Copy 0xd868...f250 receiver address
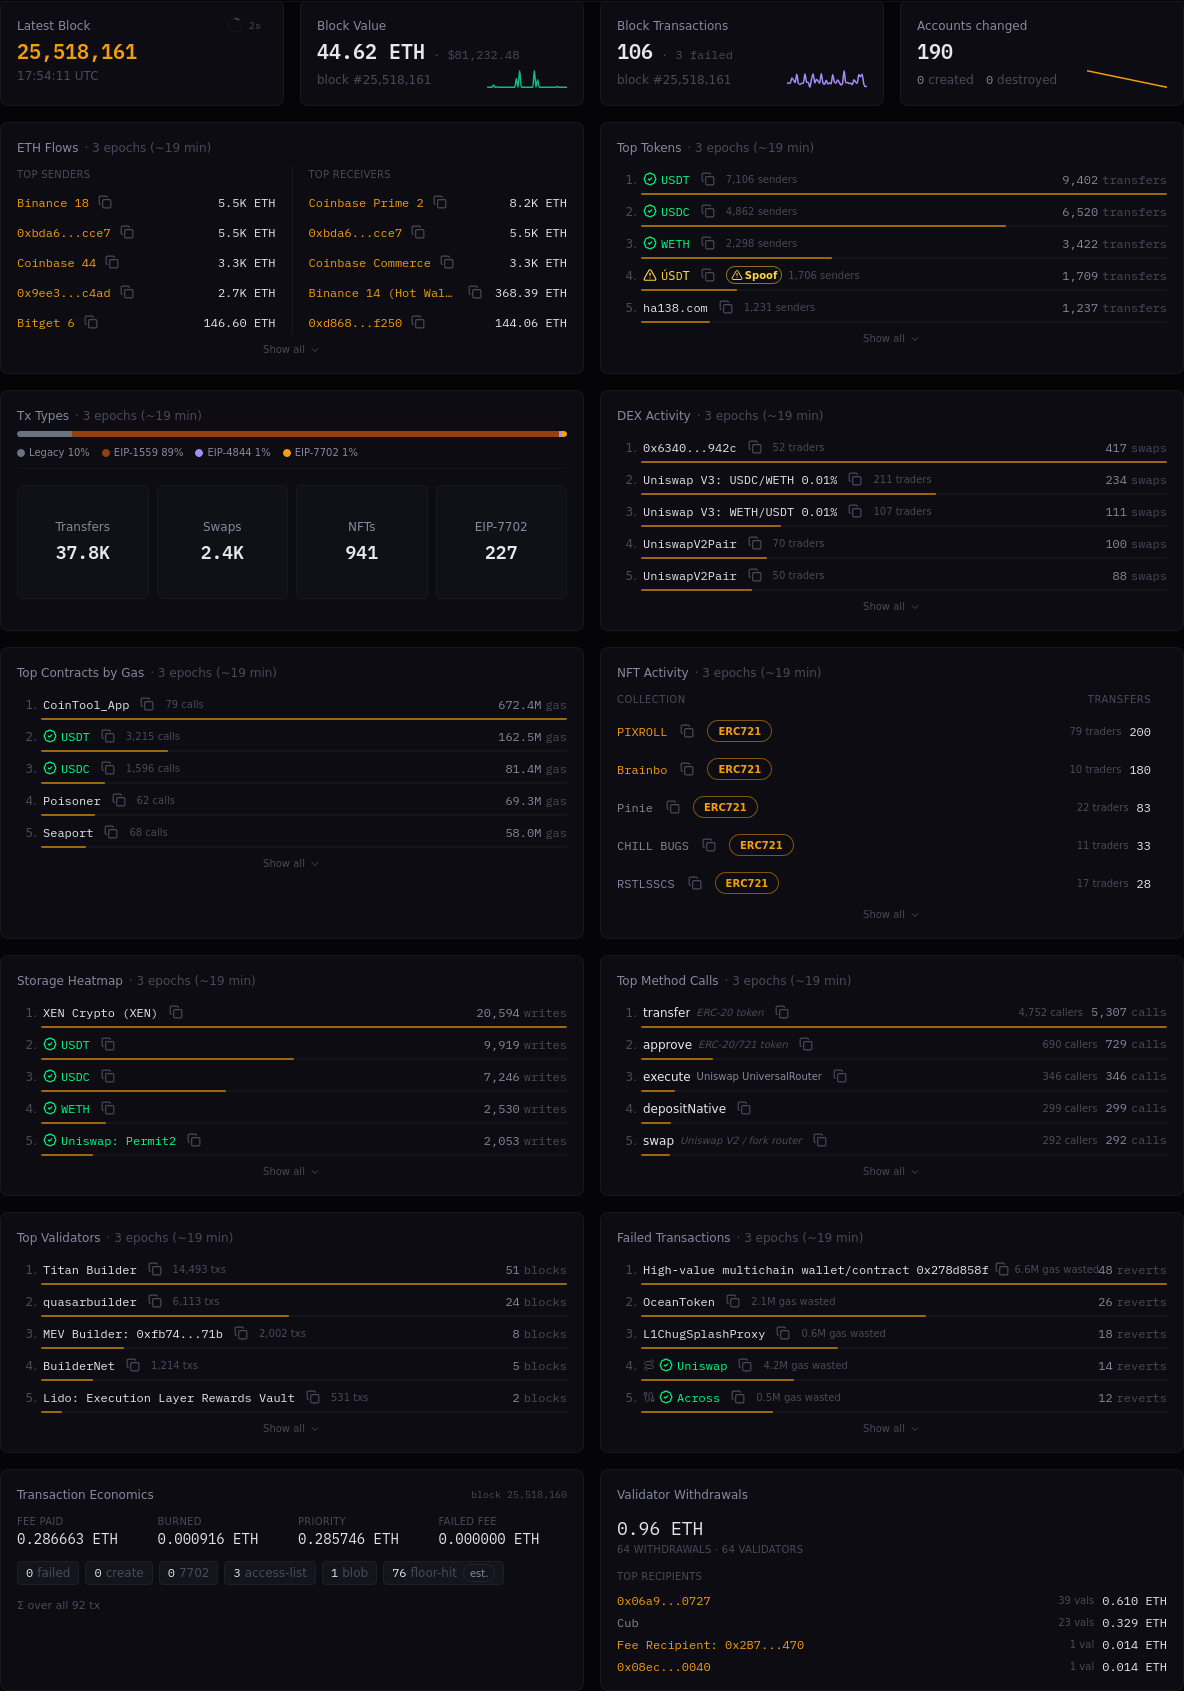 (x=418, y=323)
